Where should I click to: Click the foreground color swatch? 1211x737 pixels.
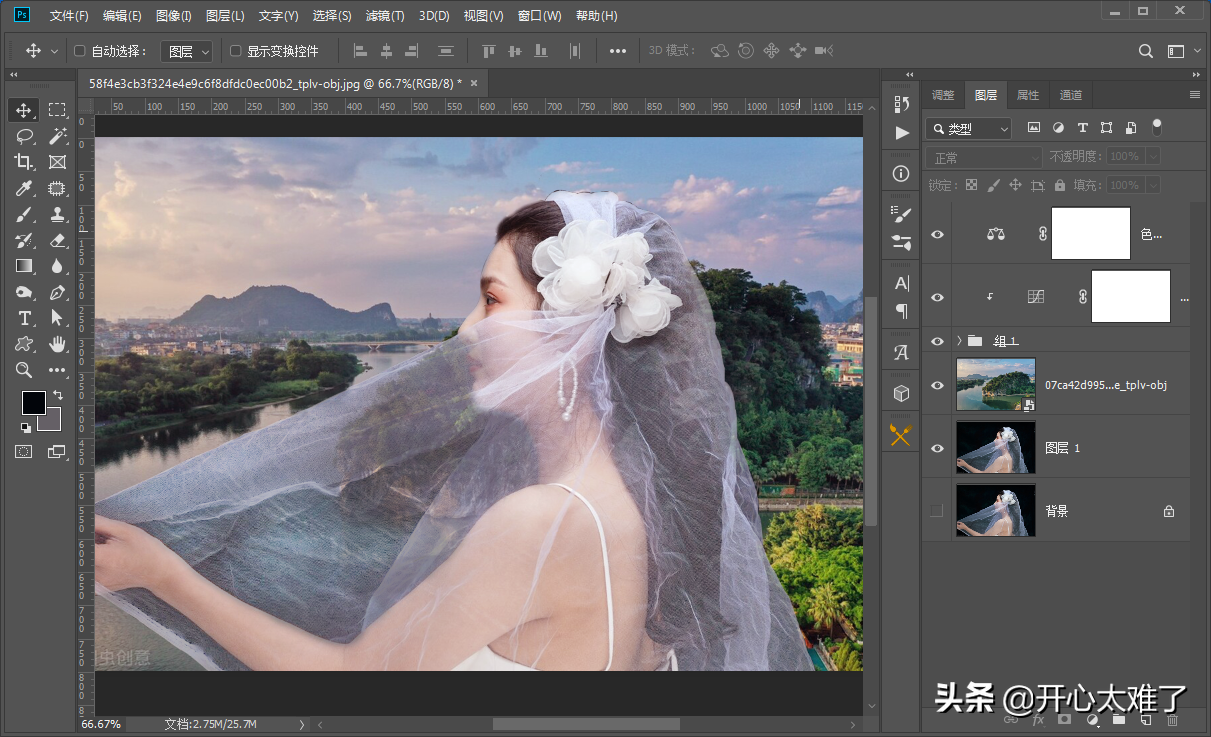pos(33,402)
